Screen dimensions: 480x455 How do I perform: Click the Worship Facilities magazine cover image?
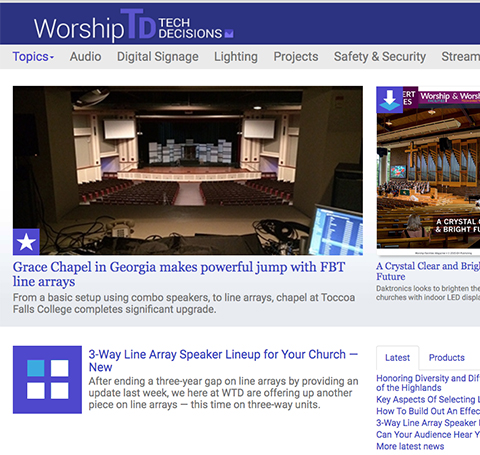[x=428, y=172]
